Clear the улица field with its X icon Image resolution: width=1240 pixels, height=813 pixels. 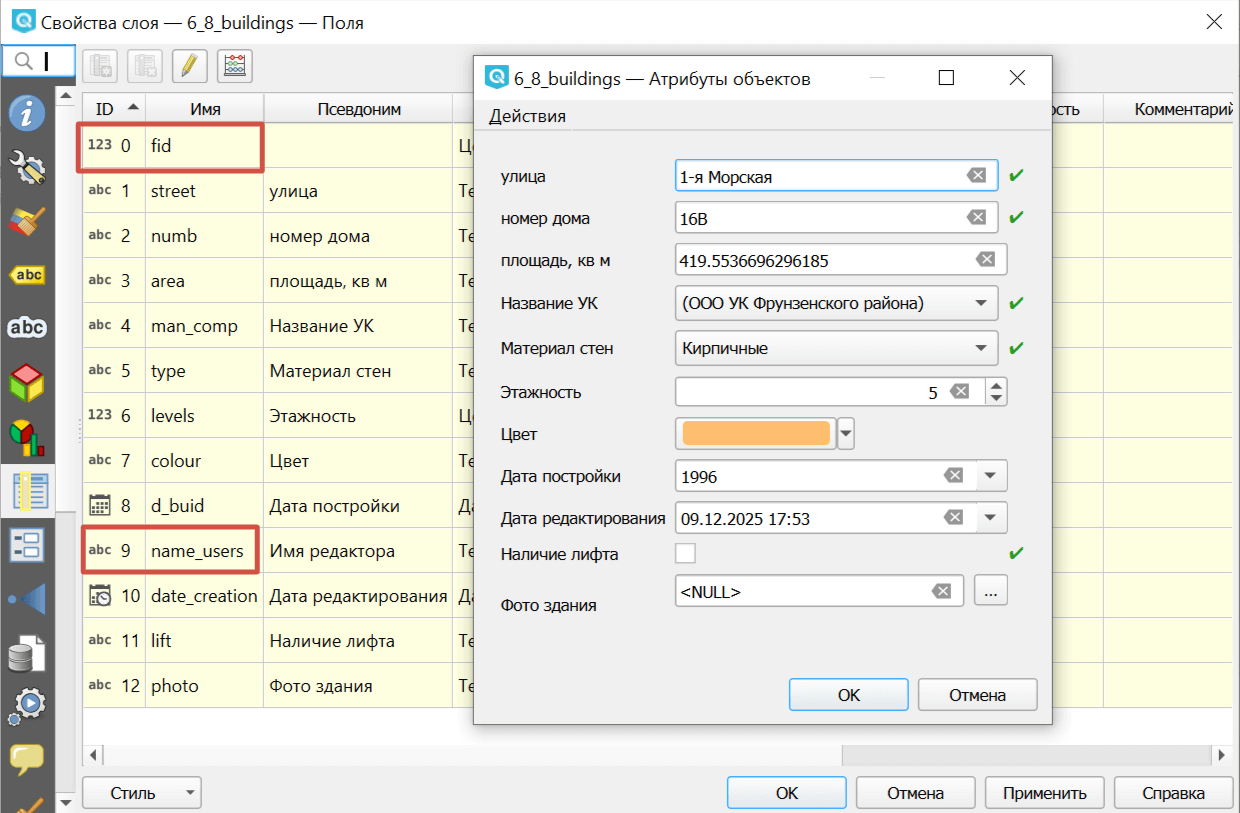(976, 176)
